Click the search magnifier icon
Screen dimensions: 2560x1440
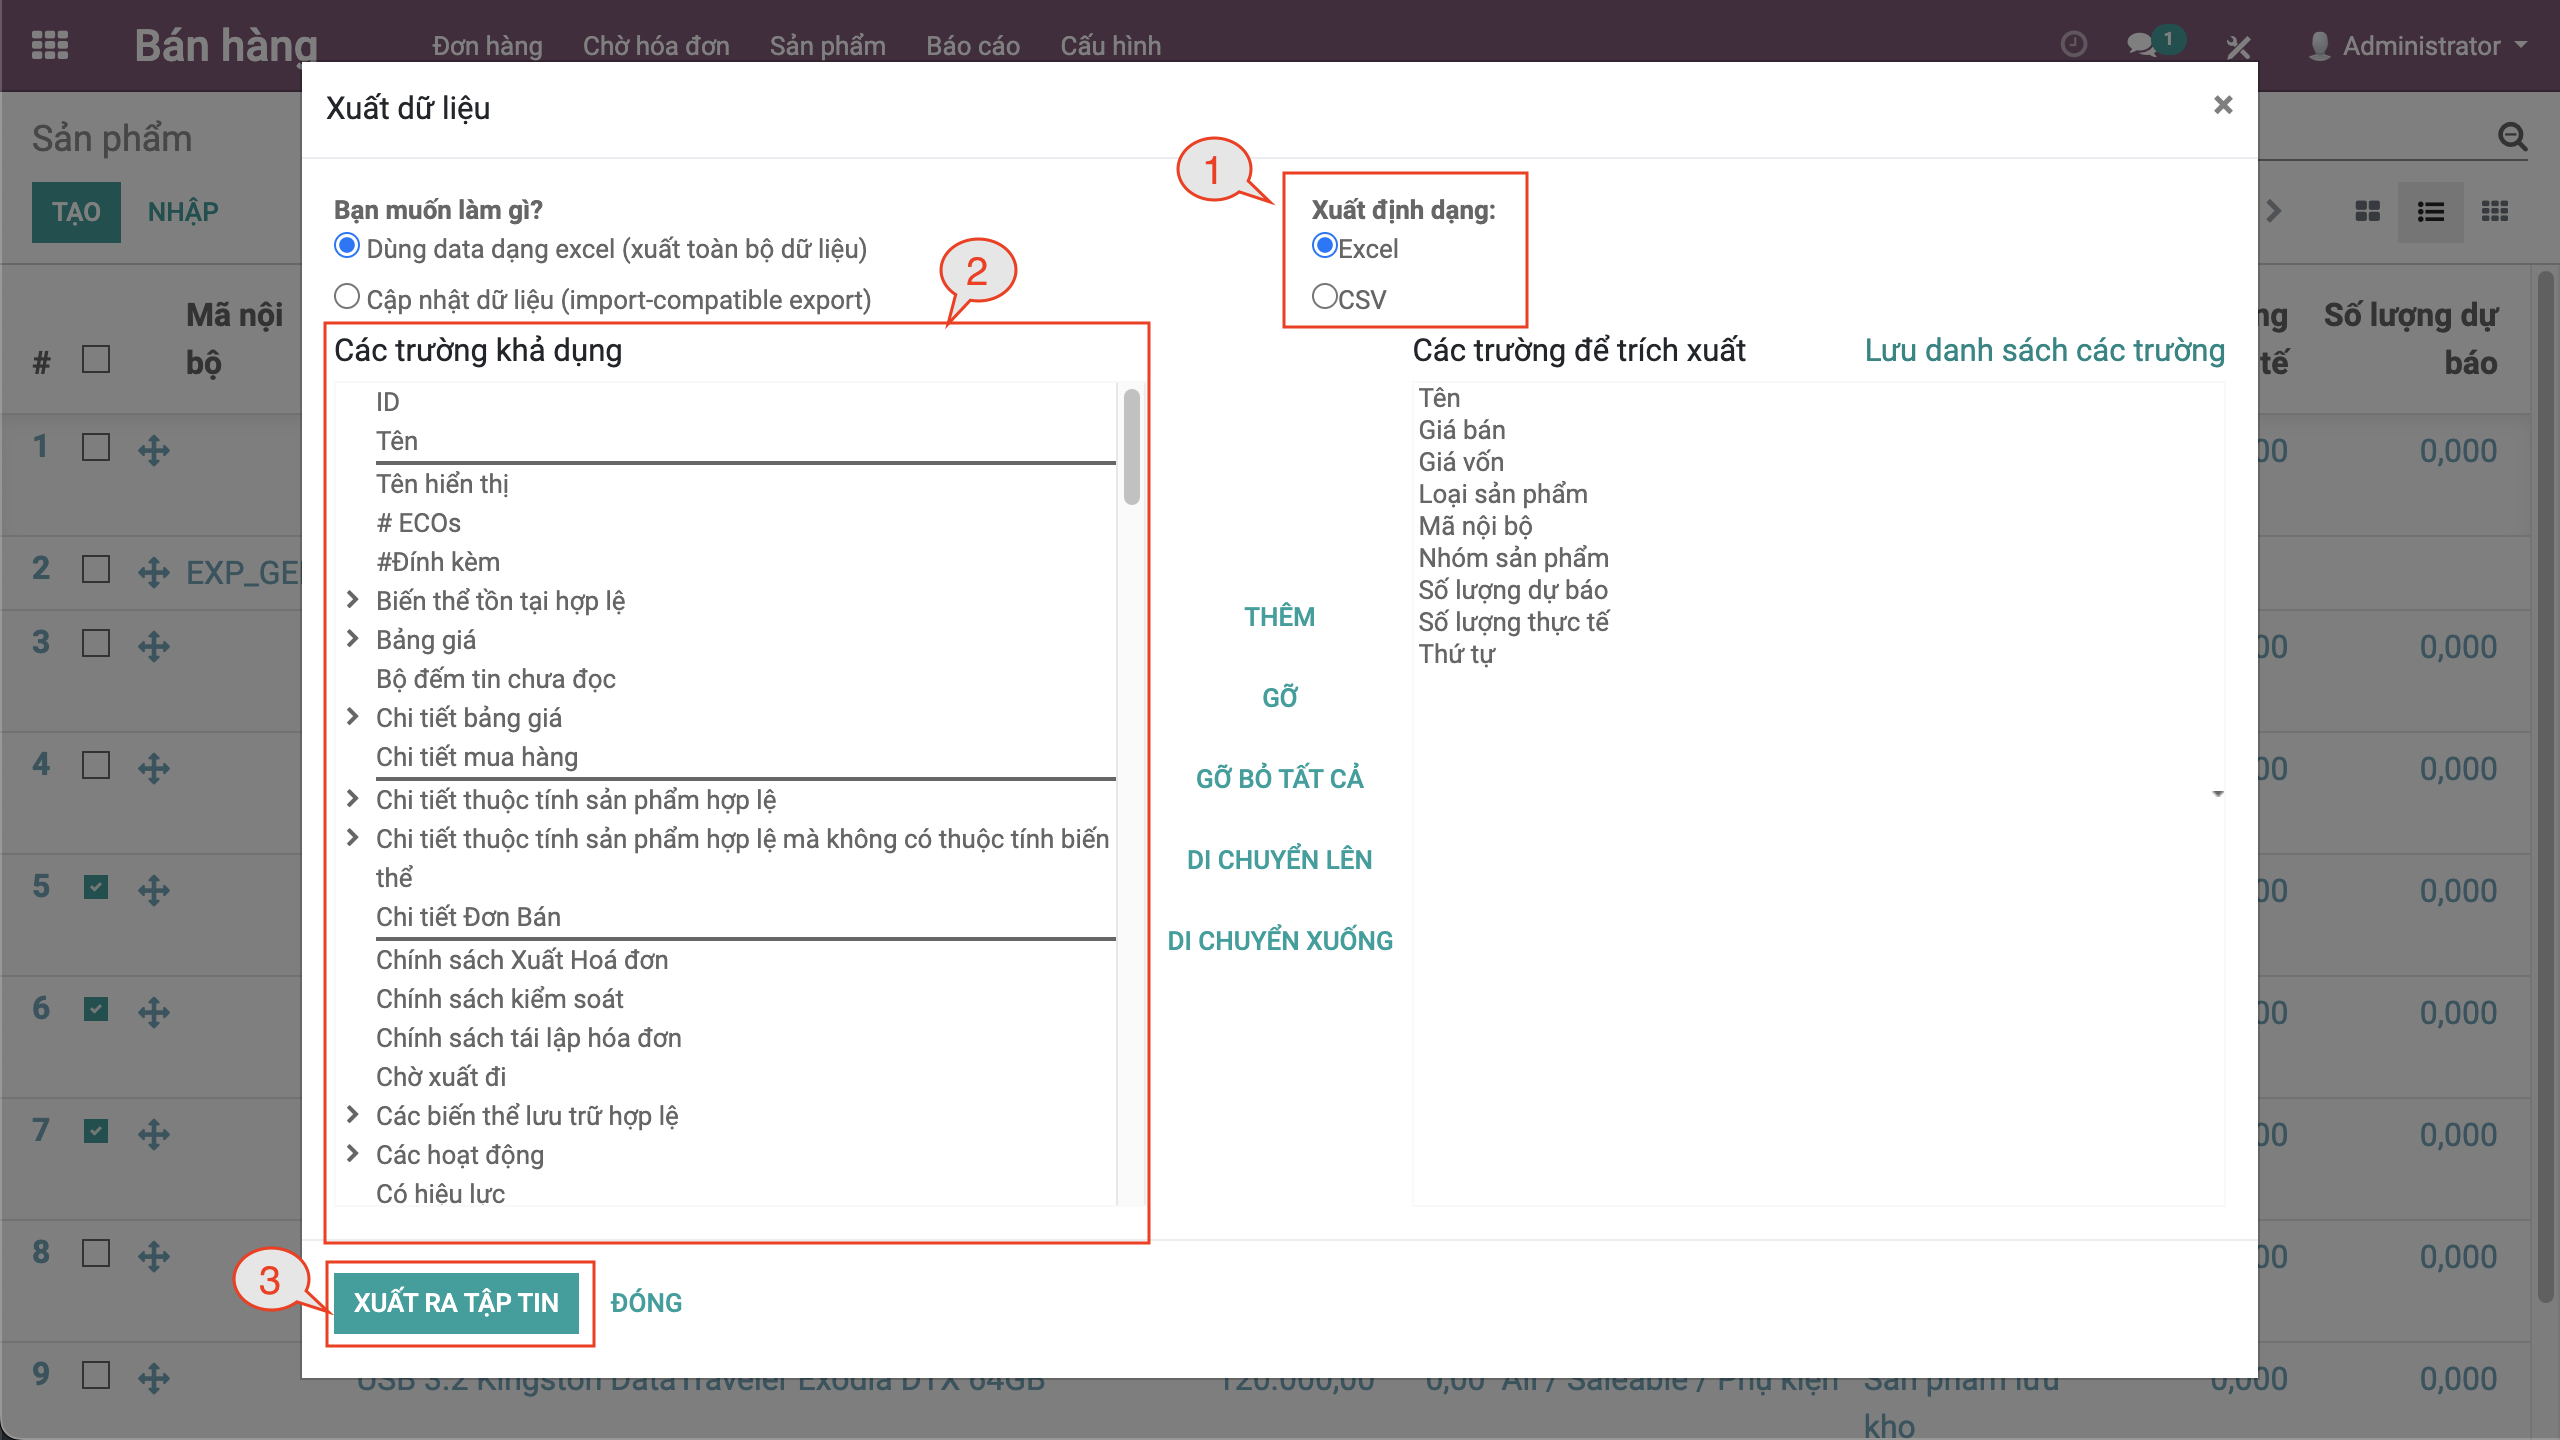click(2512, 137)
